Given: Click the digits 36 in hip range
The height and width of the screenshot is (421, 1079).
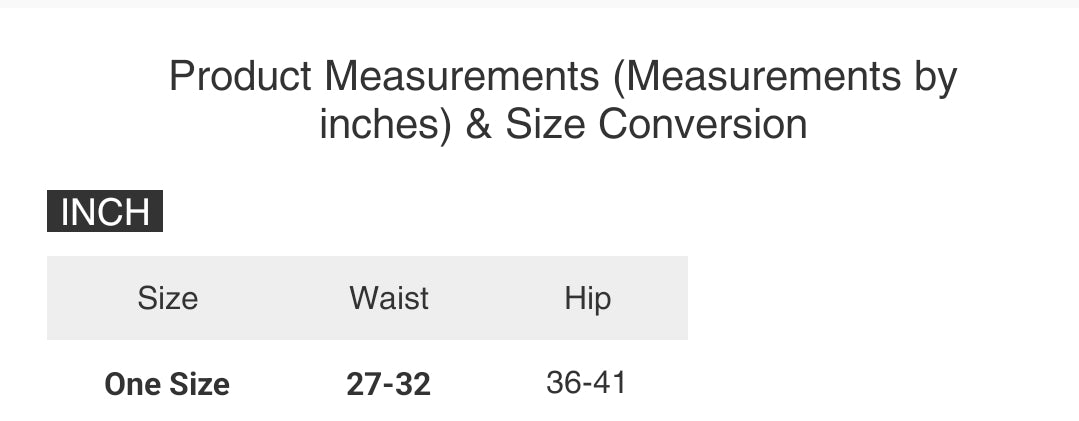Looking at the screenshot, I should (x=563, y=382).
